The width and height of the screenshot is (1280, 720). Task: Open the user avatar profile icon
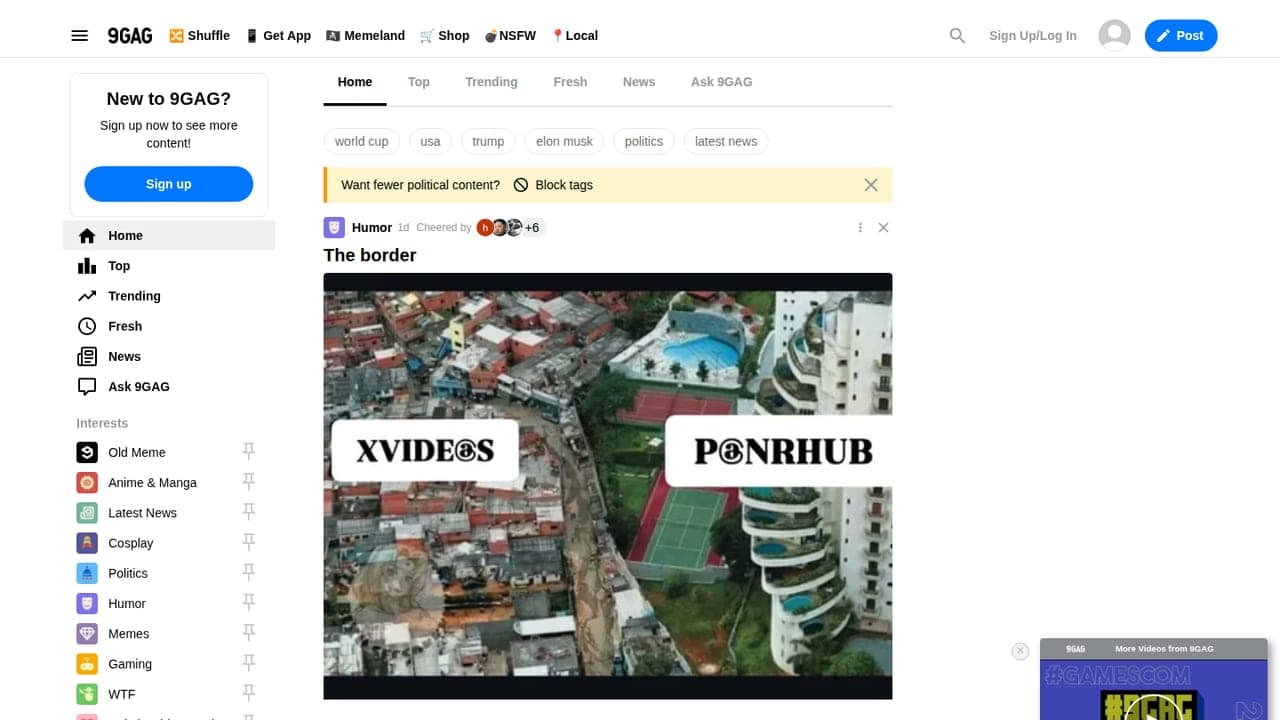pos(1114,35)
